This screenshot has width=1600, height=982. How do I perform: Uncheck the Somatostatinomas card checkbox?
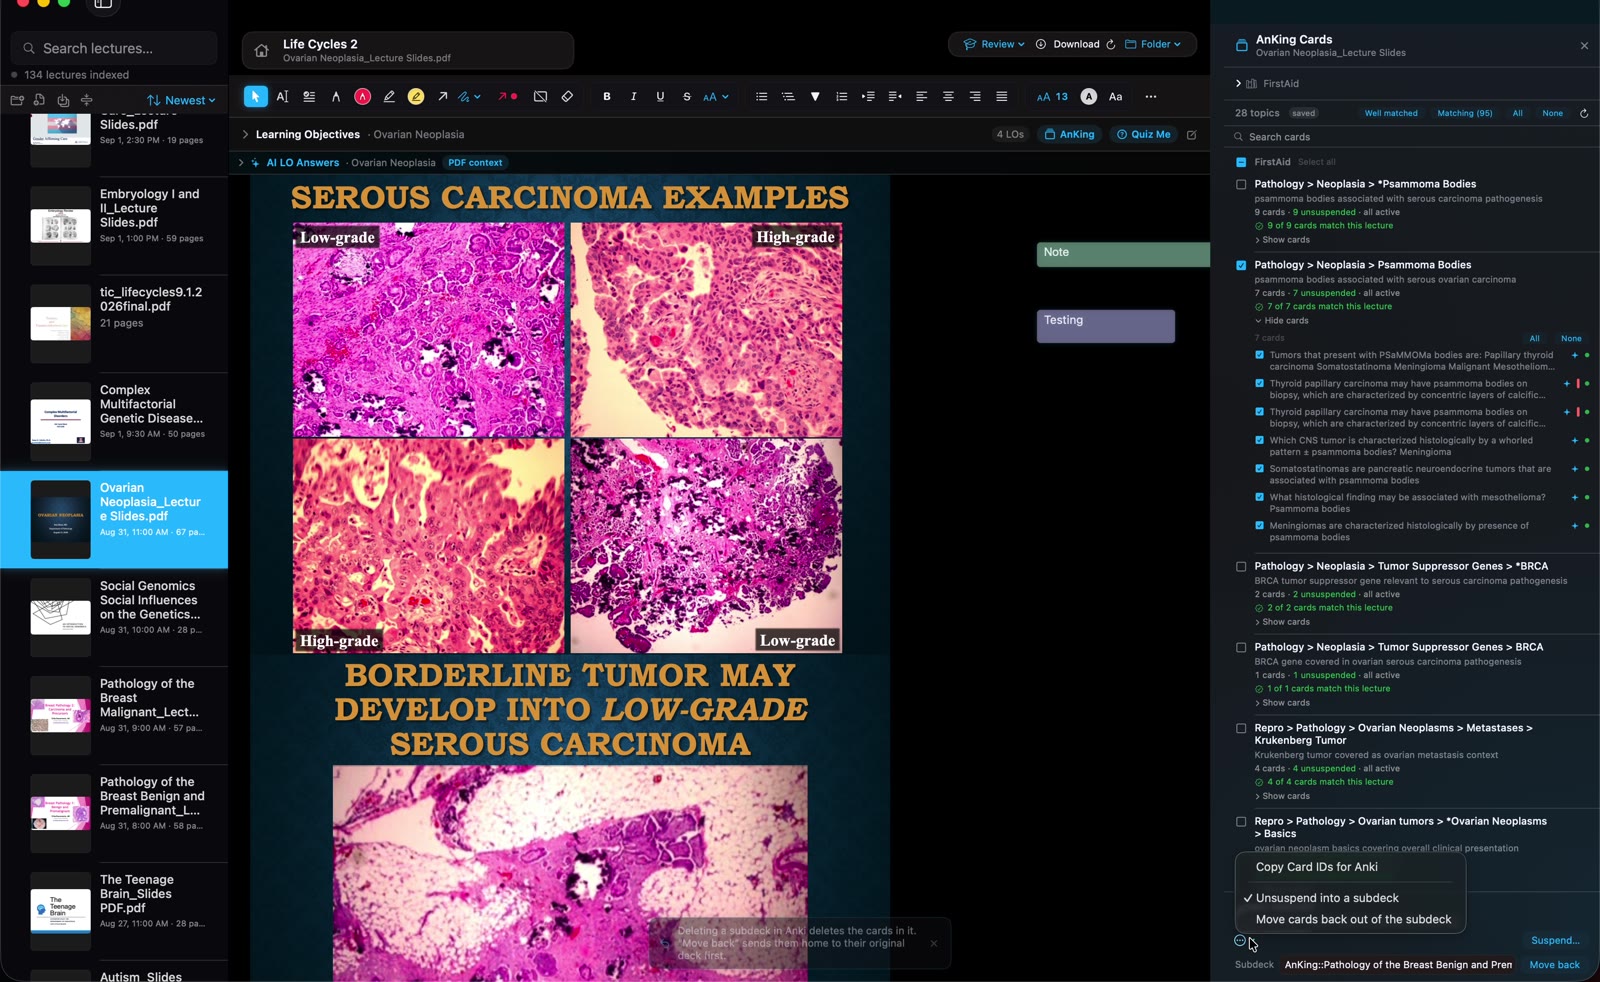(x=1259, y=468)
